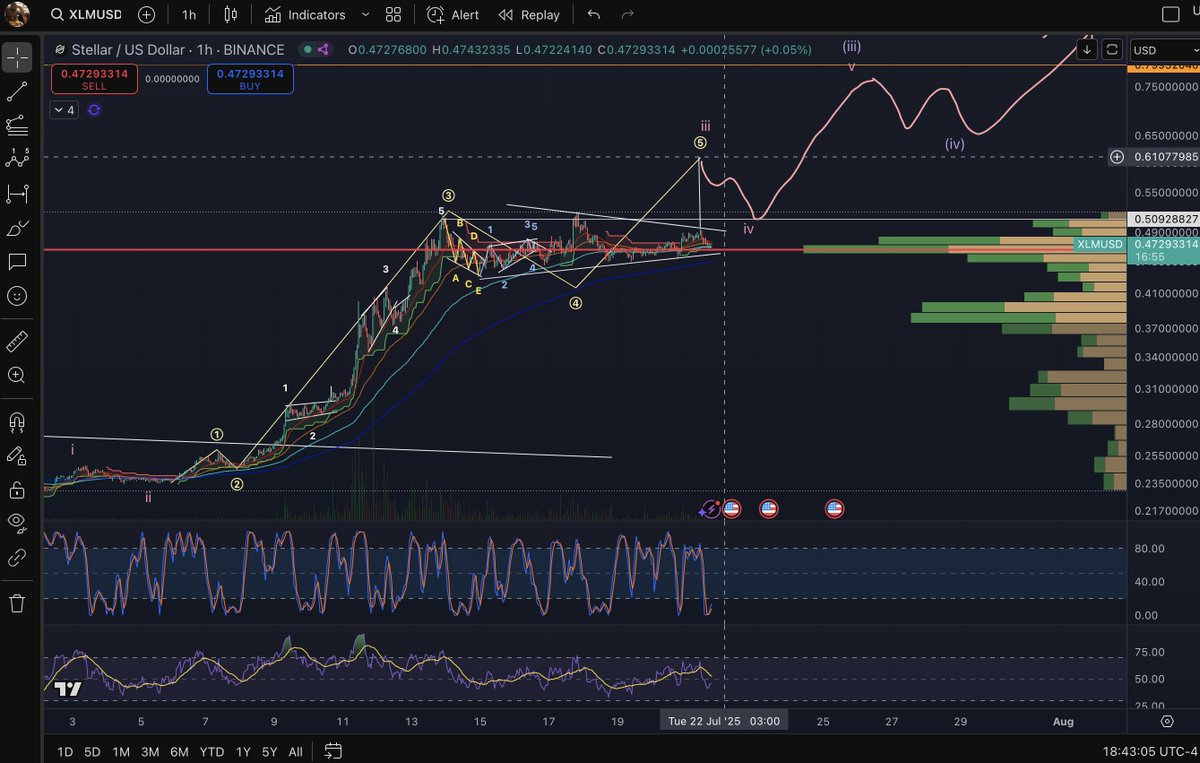The image size is (1200, 763).
Task: Click the Tue 22 Jul '25 03:00 date label
Action: [725, 720]
